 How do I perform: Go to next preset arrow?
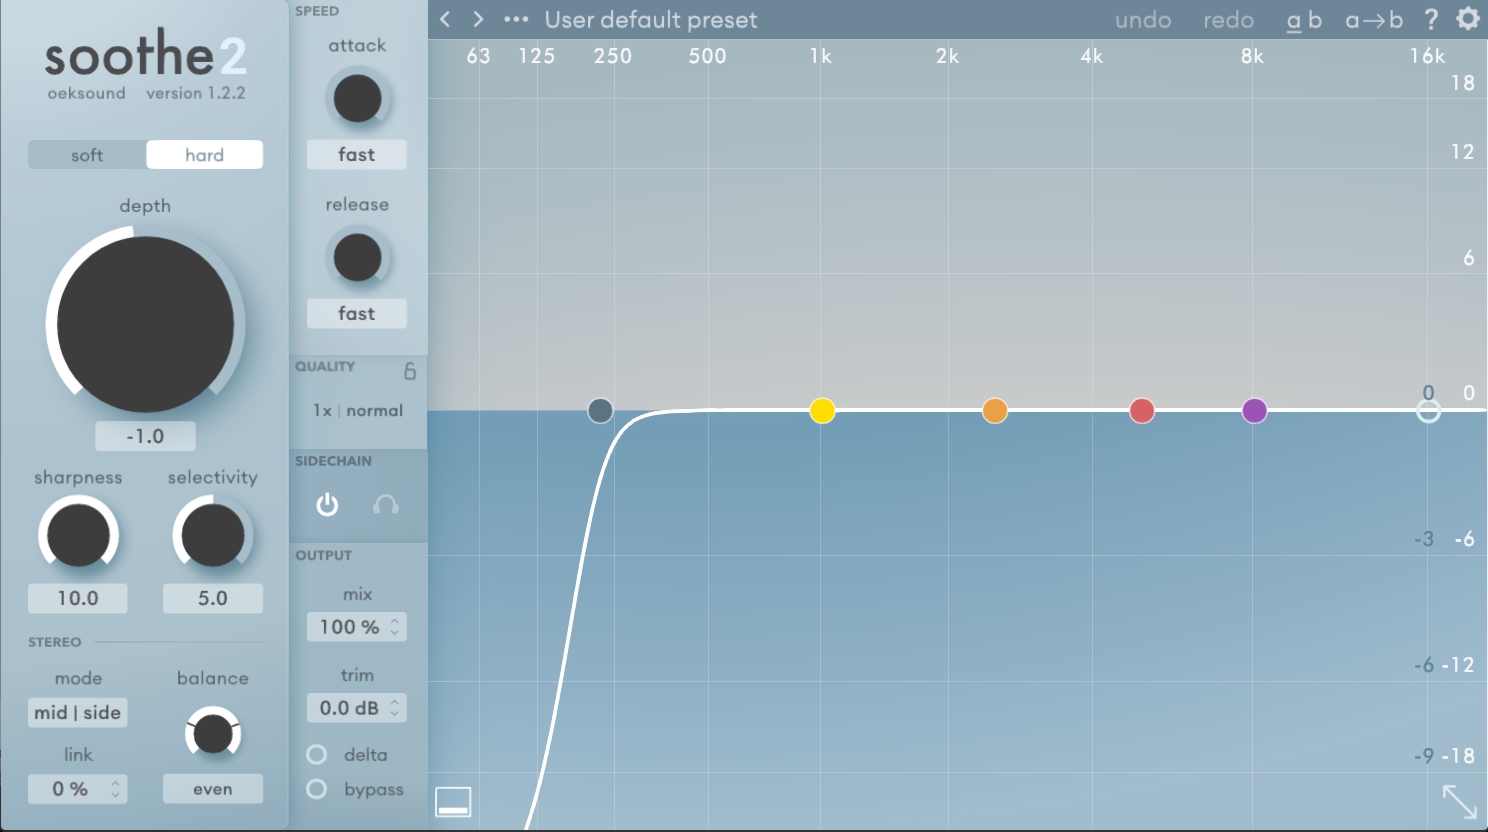pos(478,19)
